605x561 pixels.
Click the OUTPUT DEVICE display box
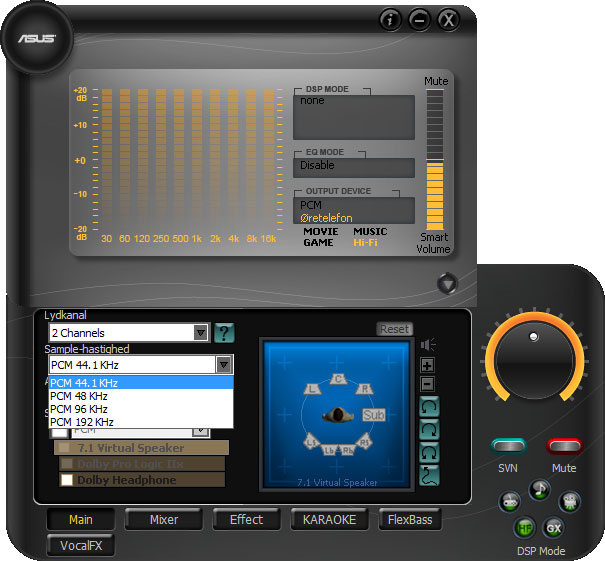[x=354, y=211]
